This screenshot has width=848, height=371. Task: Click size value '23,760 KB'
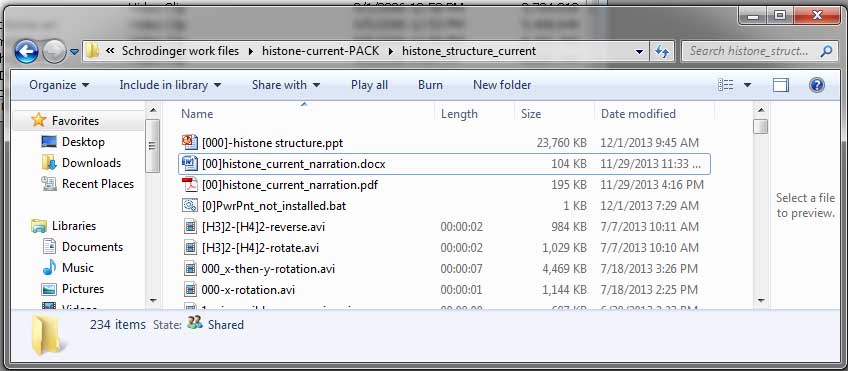(562, 143)
